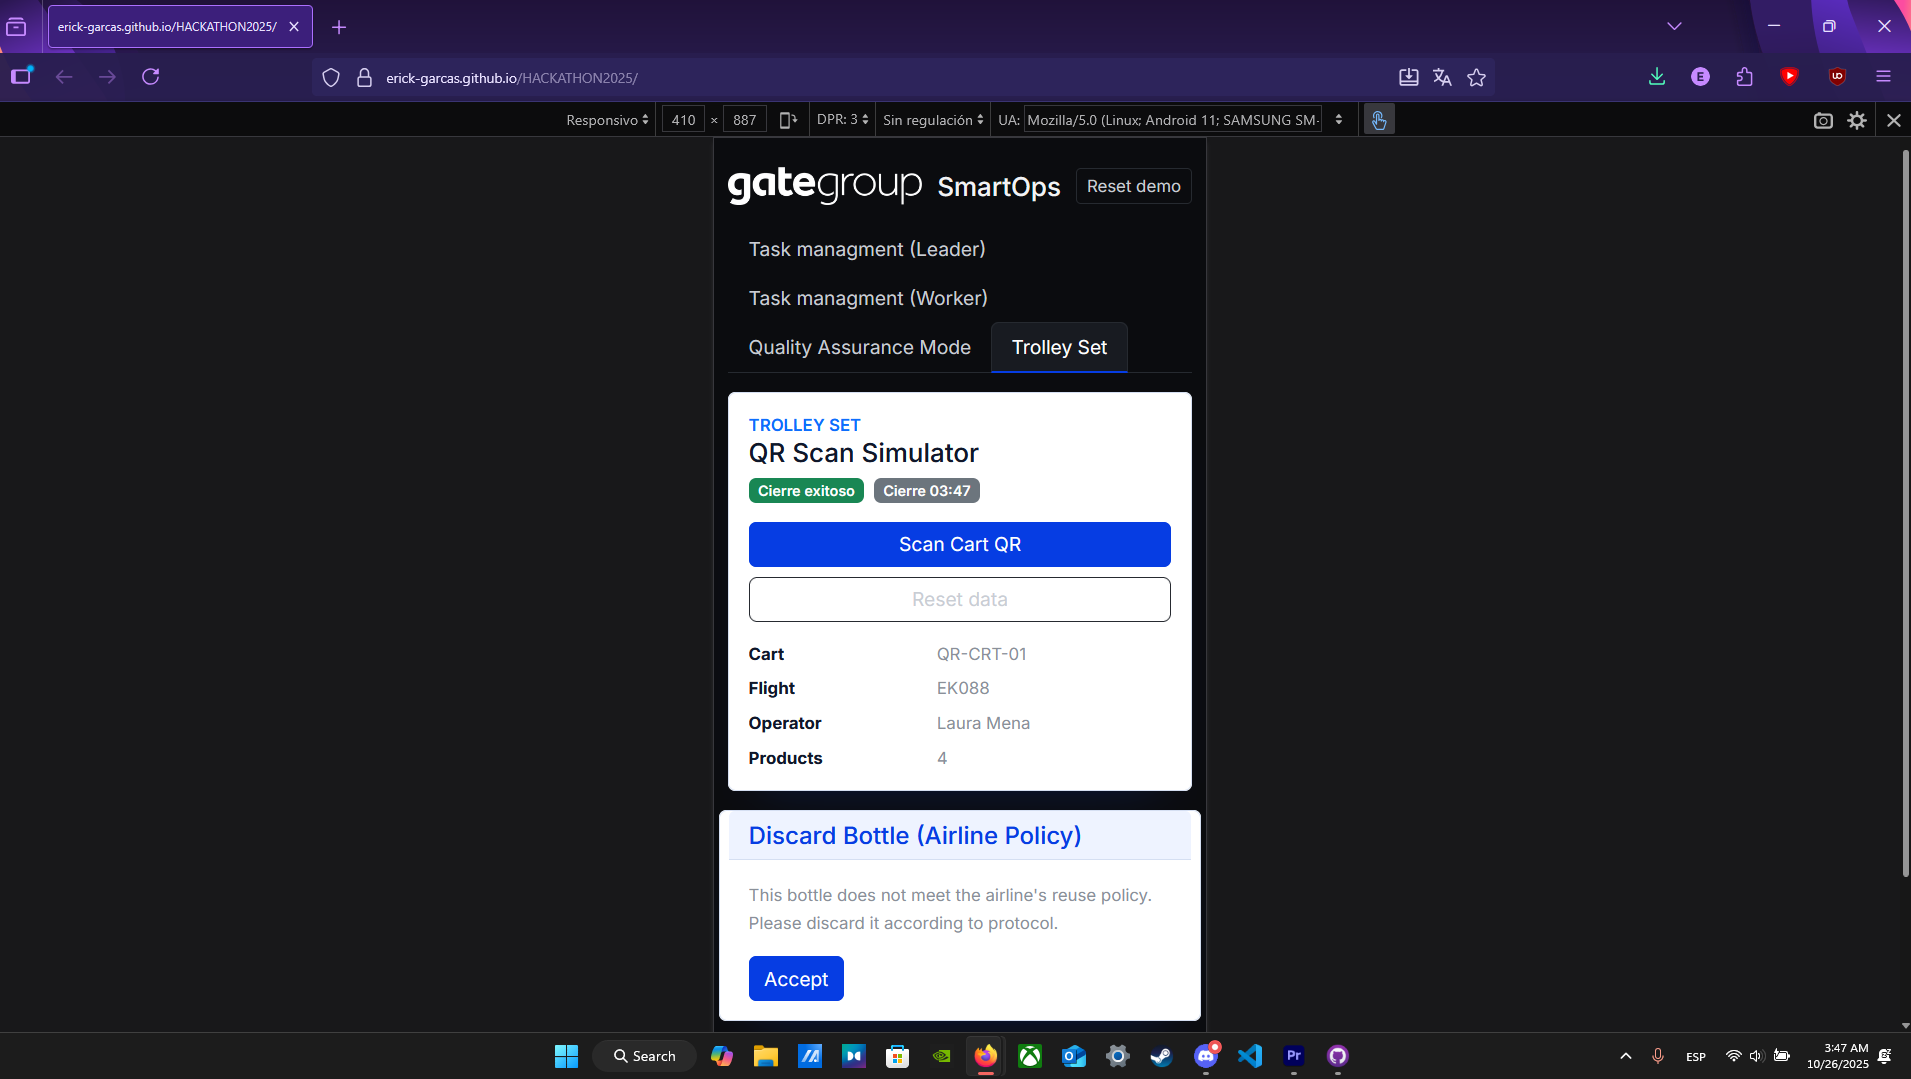
Task: Click the ESP language indicator
Action: coord(1696,1057)
